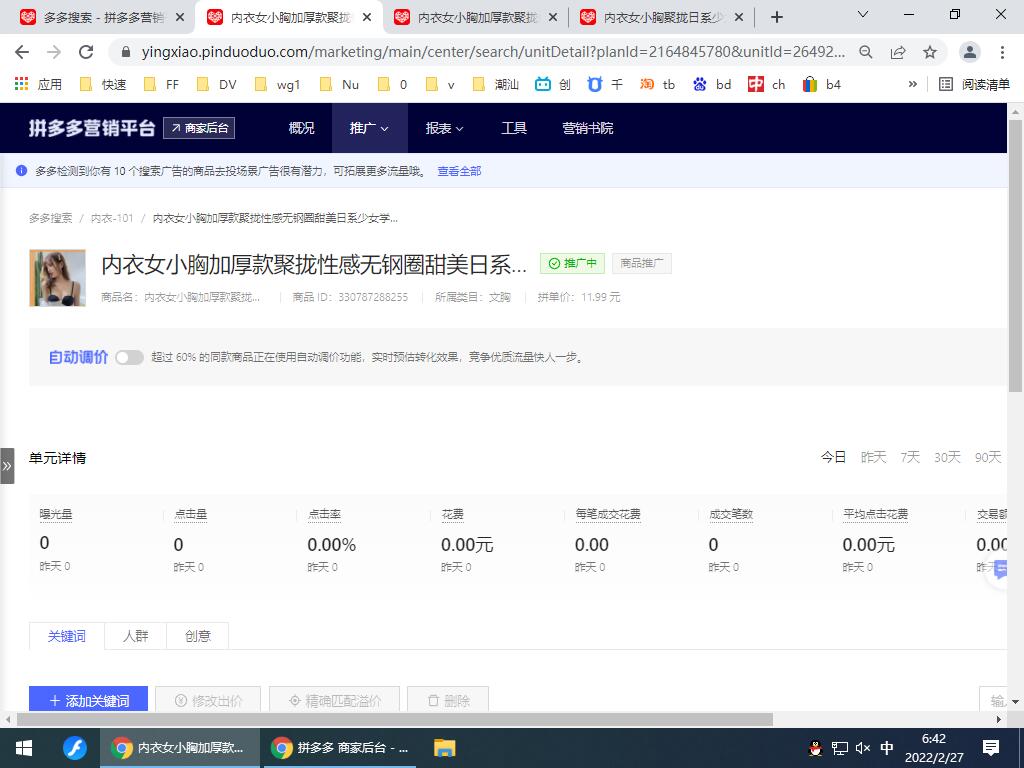Open the FF bookmark folder
The image size is (1024, 768).
161,84
